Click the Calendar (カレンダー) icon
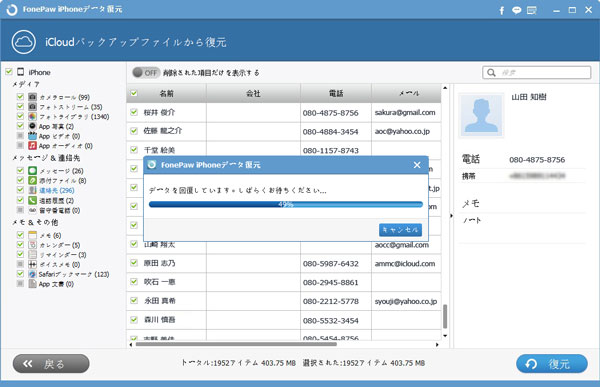Image resolution: width=600 pixels, height=387 pixels. [x=33, y=245]
